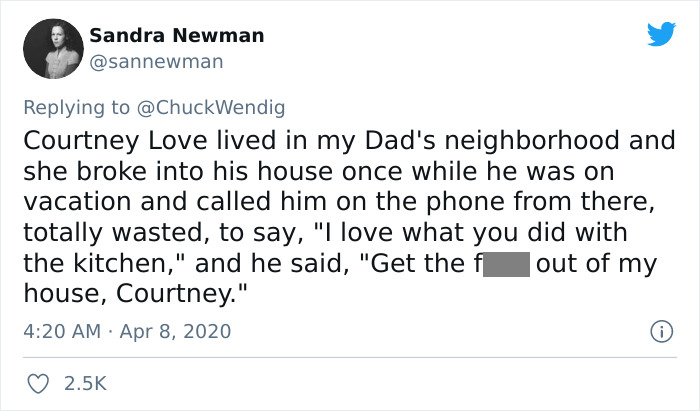Image resolution: width=700 pixels, height=411 pixels.
Task: Like the tweet with the heart icon
Action: click(40, 383)
